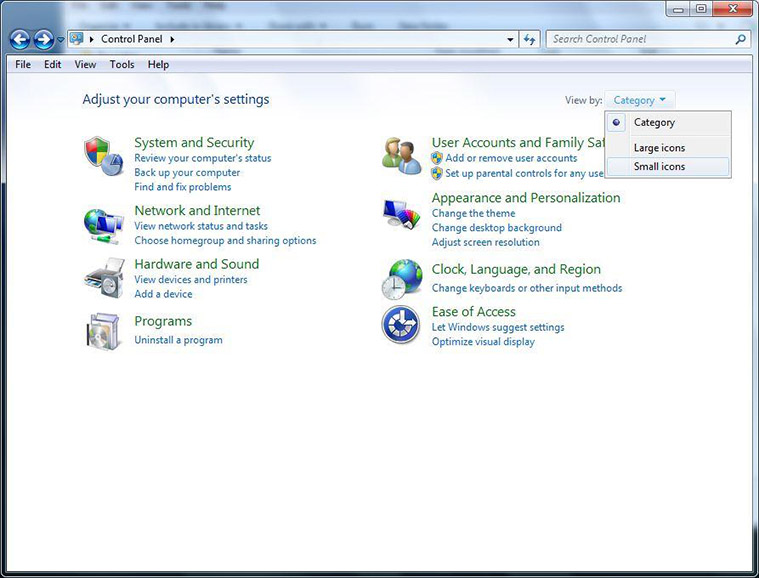Open the File menu
This screenshot has height=578, width=759.
tap(23, 64)
